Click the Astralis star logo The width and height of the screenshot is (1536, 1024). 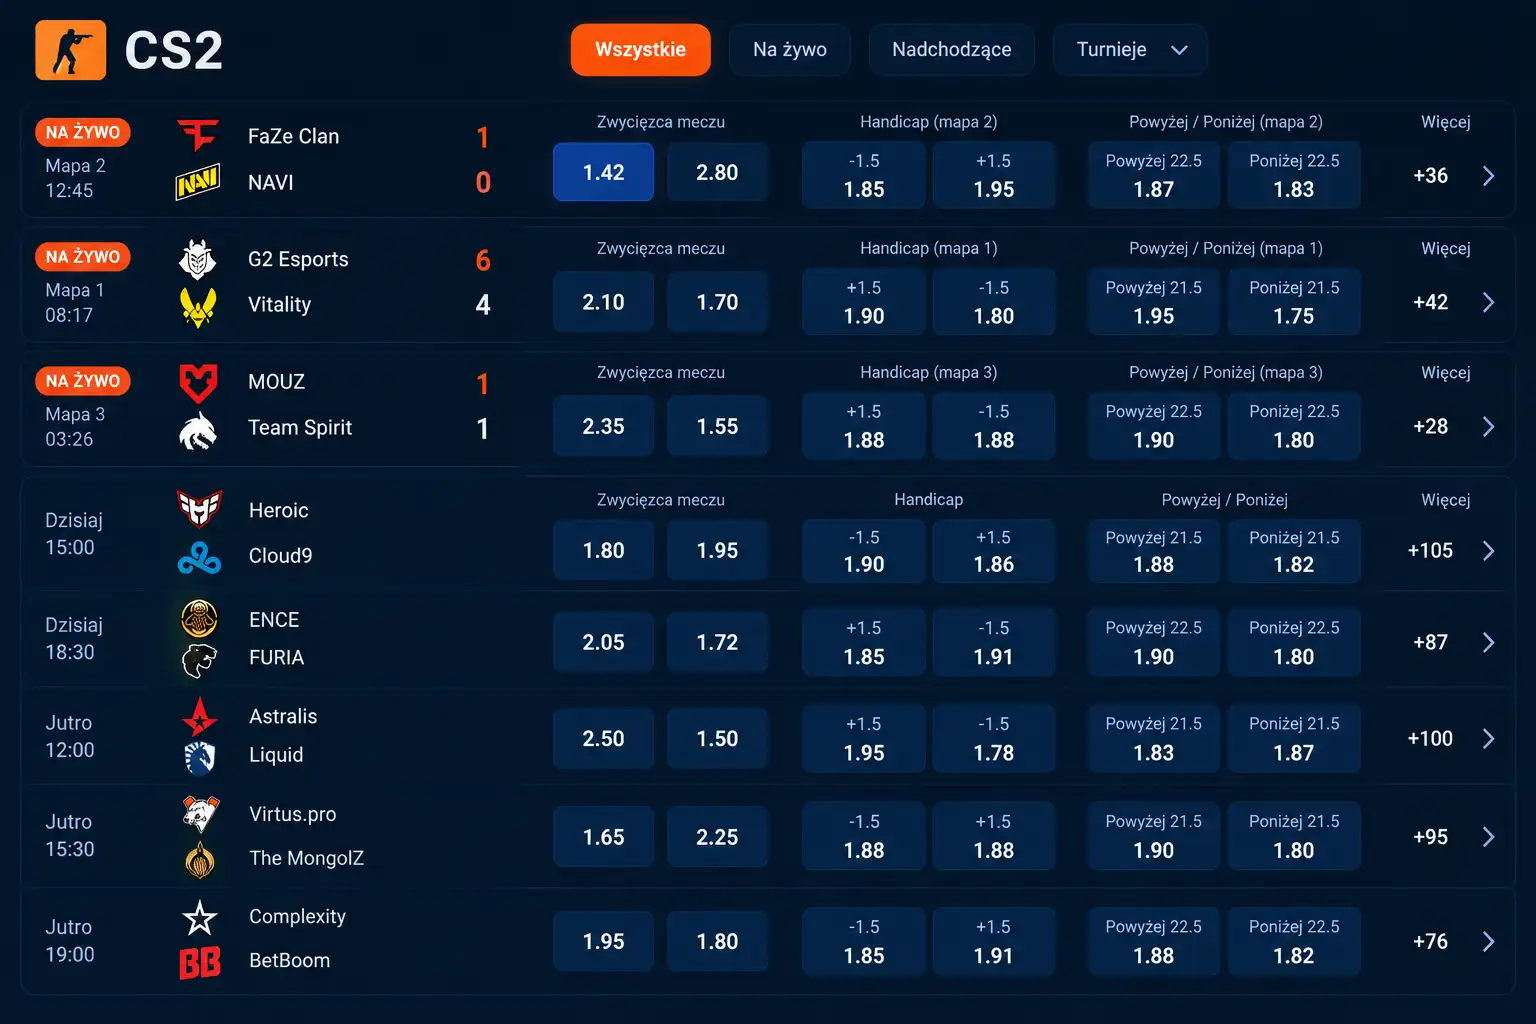(200, 716)
